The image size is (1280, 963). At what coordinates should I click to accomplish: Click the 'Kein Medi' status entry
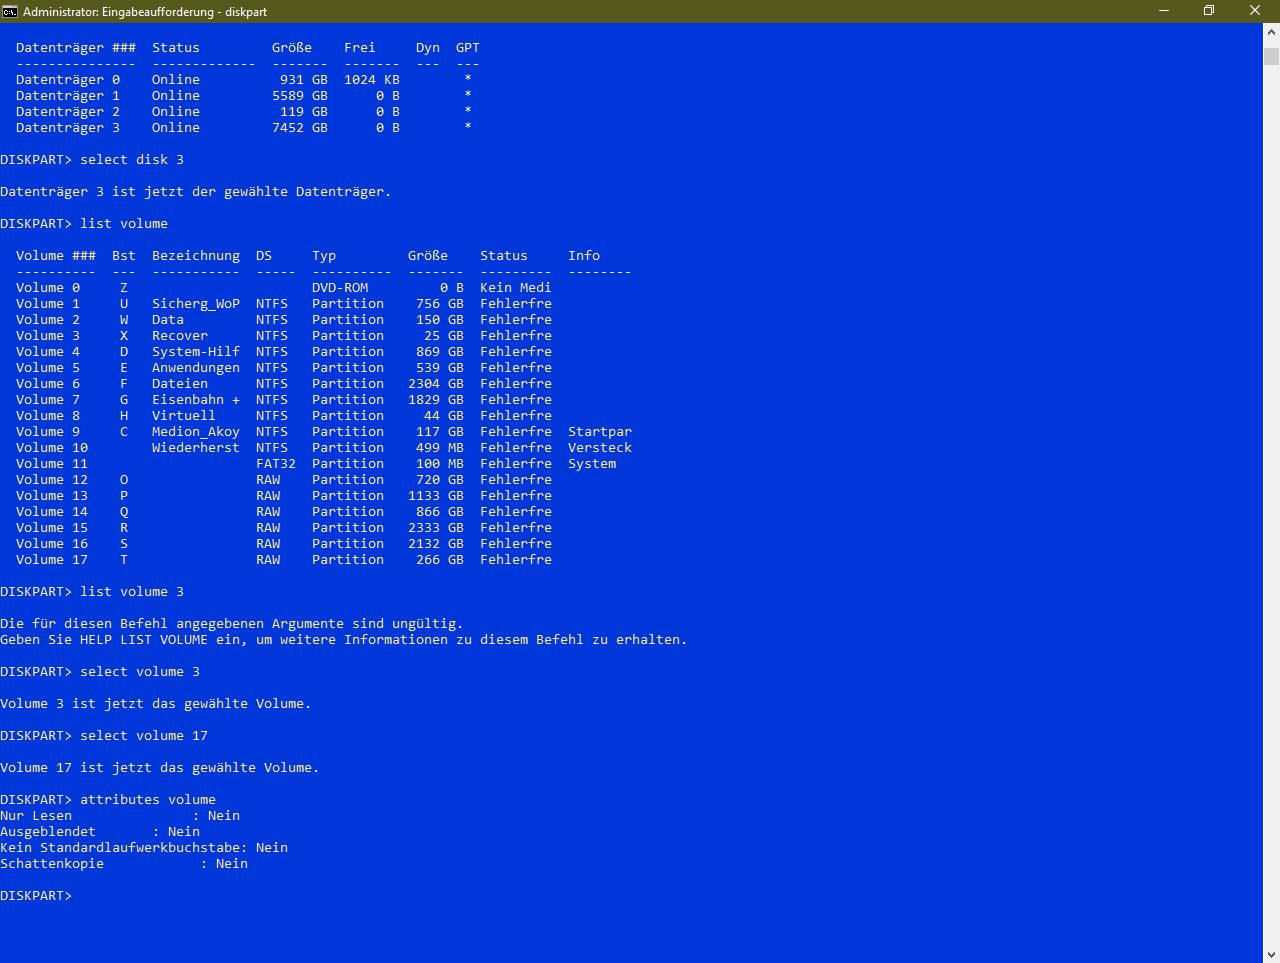(516, 288)
